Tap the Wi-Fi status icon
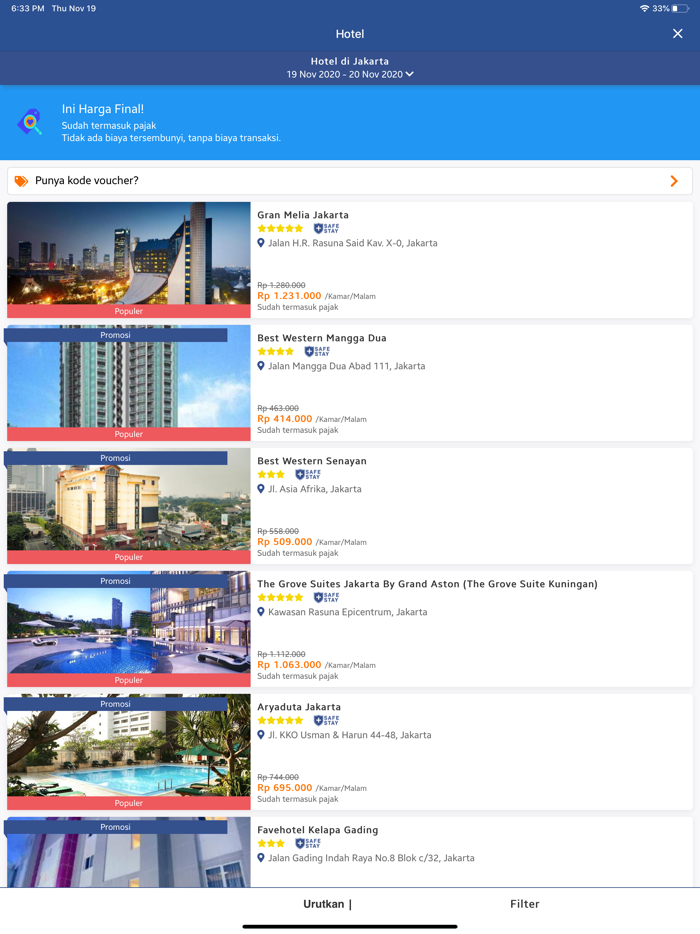 click(644, 8)
